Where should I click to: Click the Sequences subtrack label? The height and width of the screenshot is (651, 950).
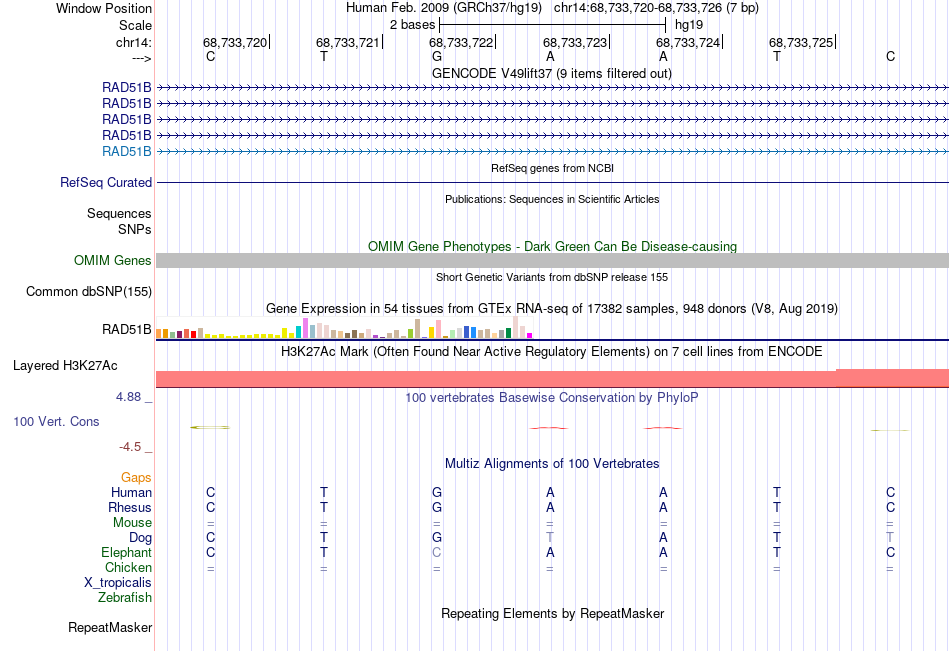click(119, 213)
